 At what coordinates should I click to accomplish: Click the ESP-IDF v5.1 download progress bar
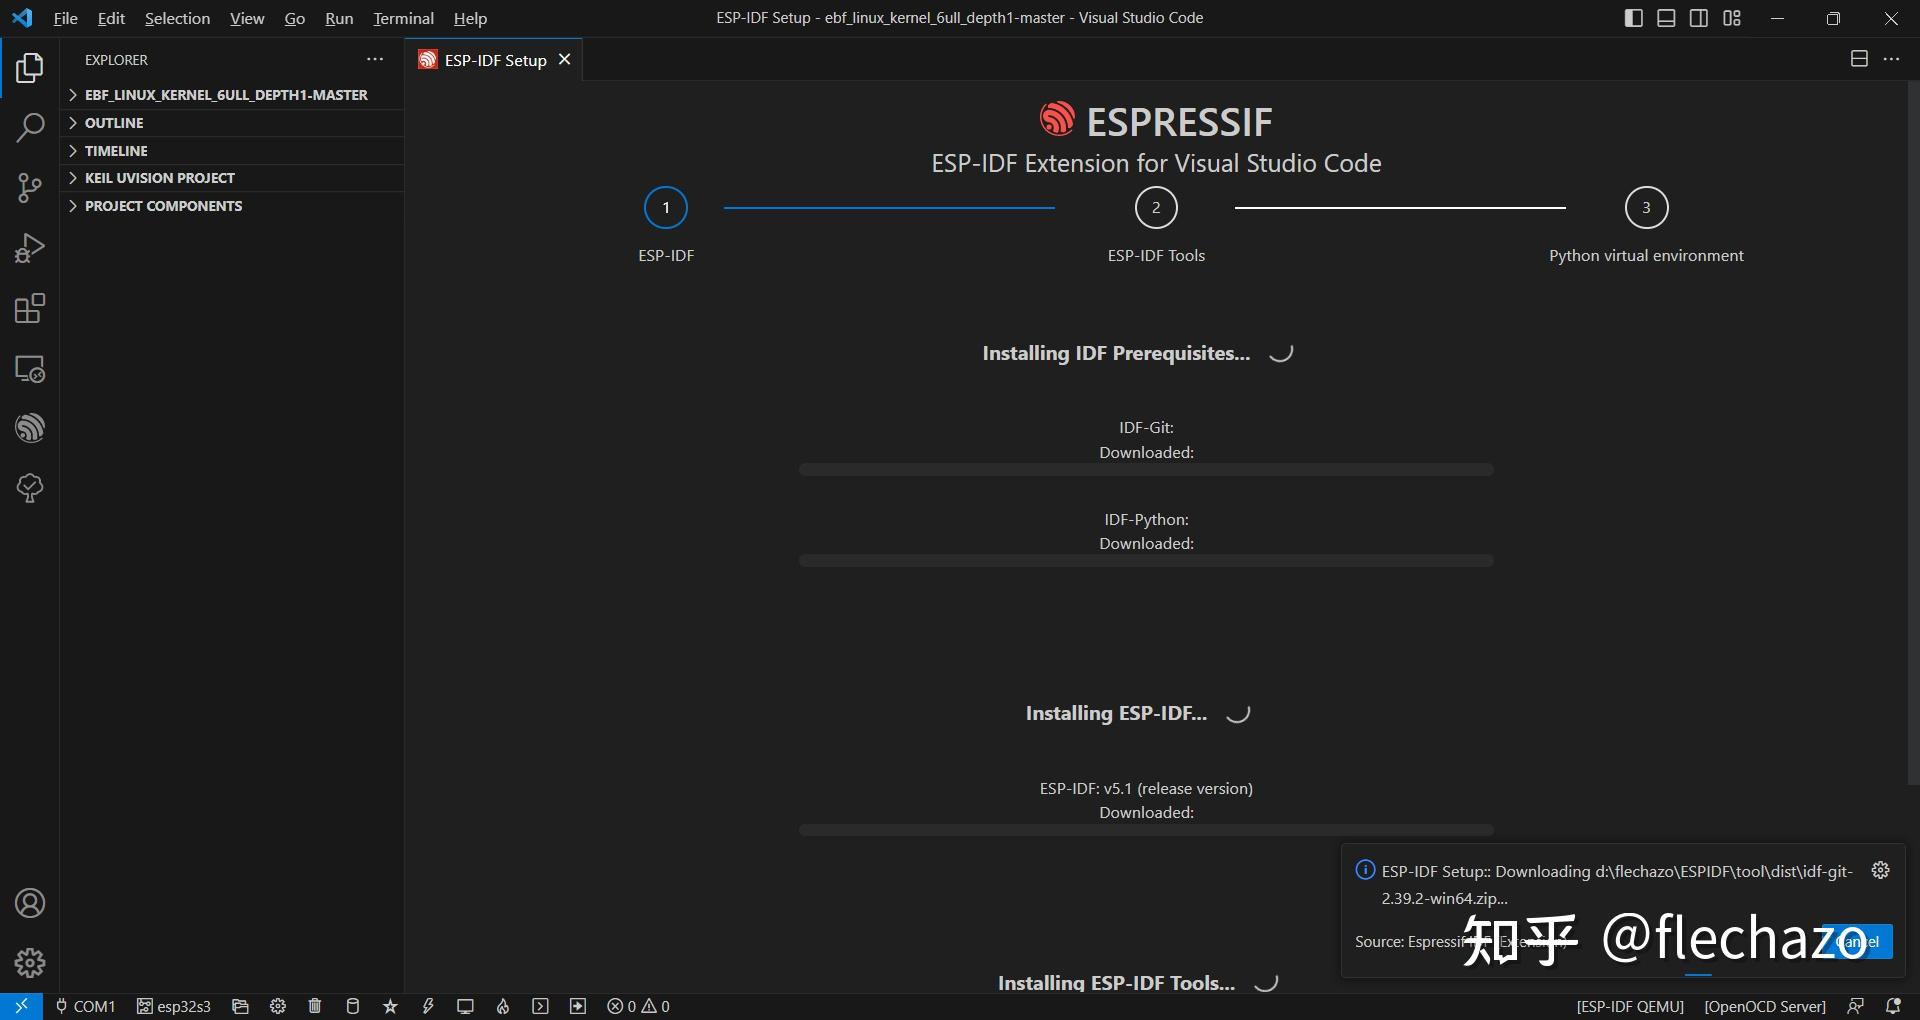click(1146, 830)
